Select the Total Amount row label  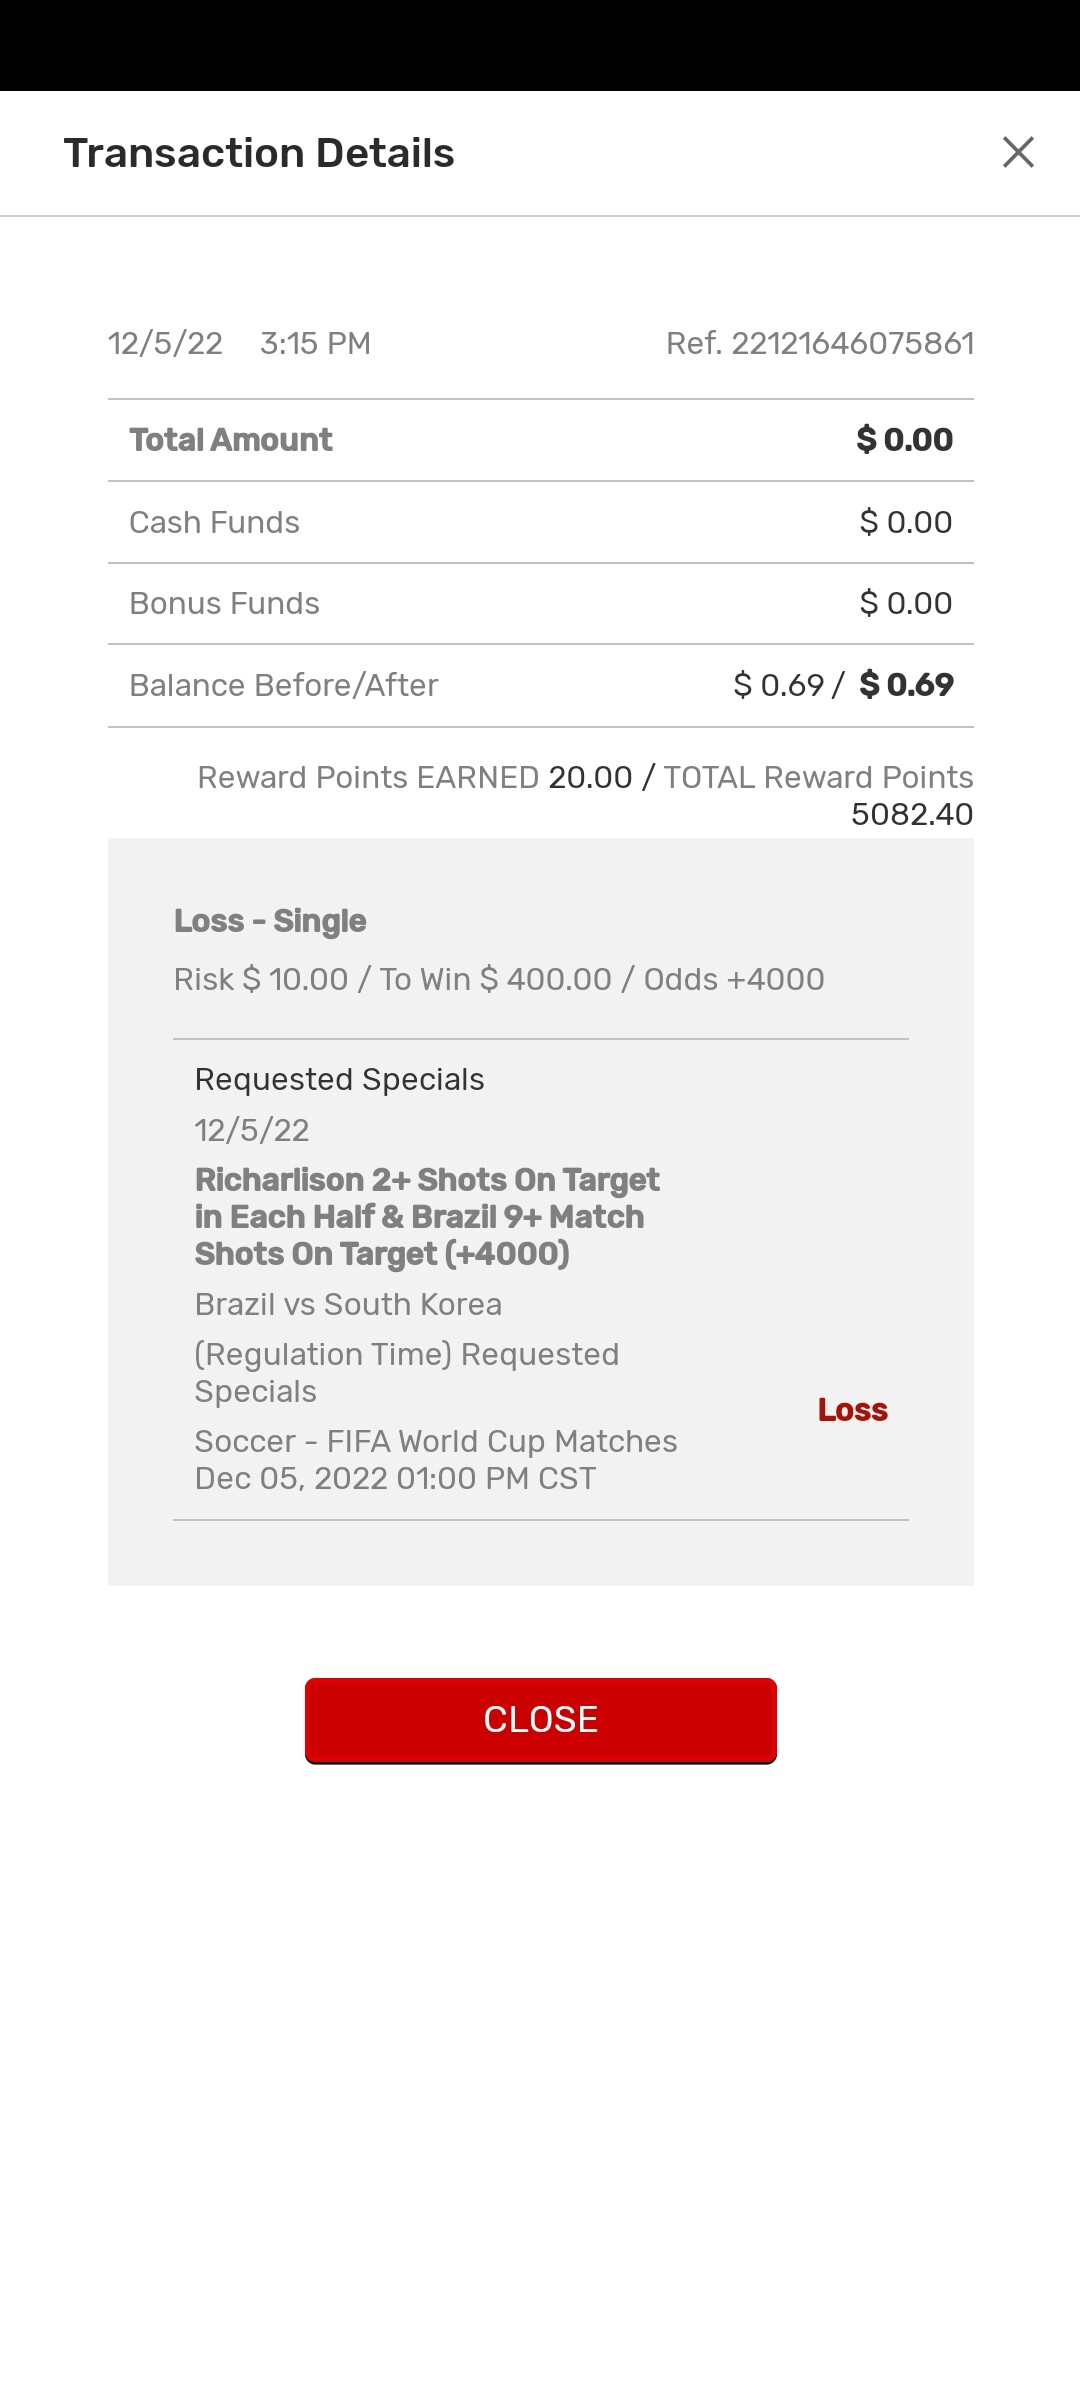click(231, 440)
